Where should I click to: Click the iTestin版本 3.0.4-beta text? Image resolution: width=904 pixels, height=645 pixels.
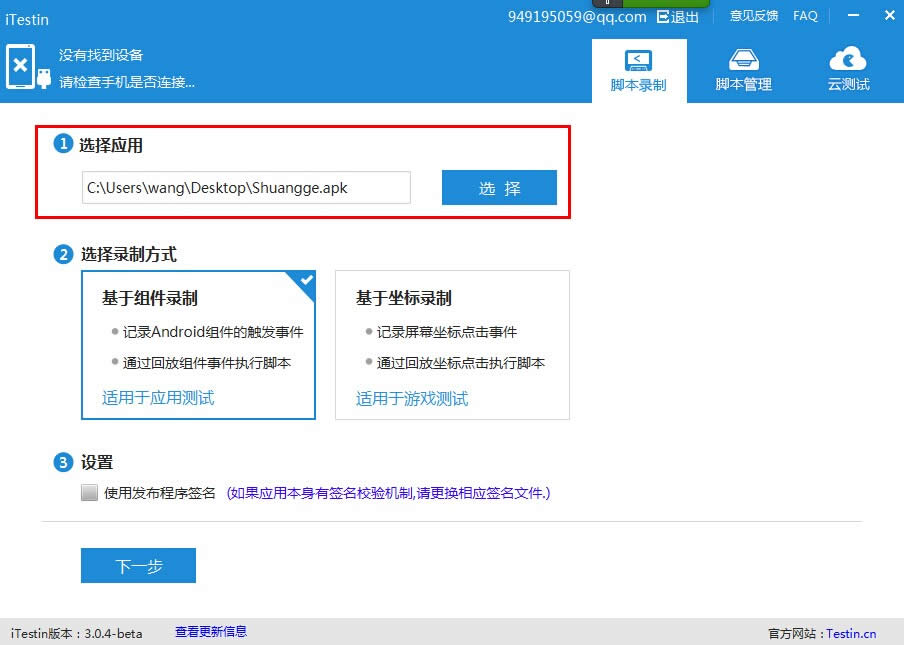pyautogui.click(x=77, y=633)
